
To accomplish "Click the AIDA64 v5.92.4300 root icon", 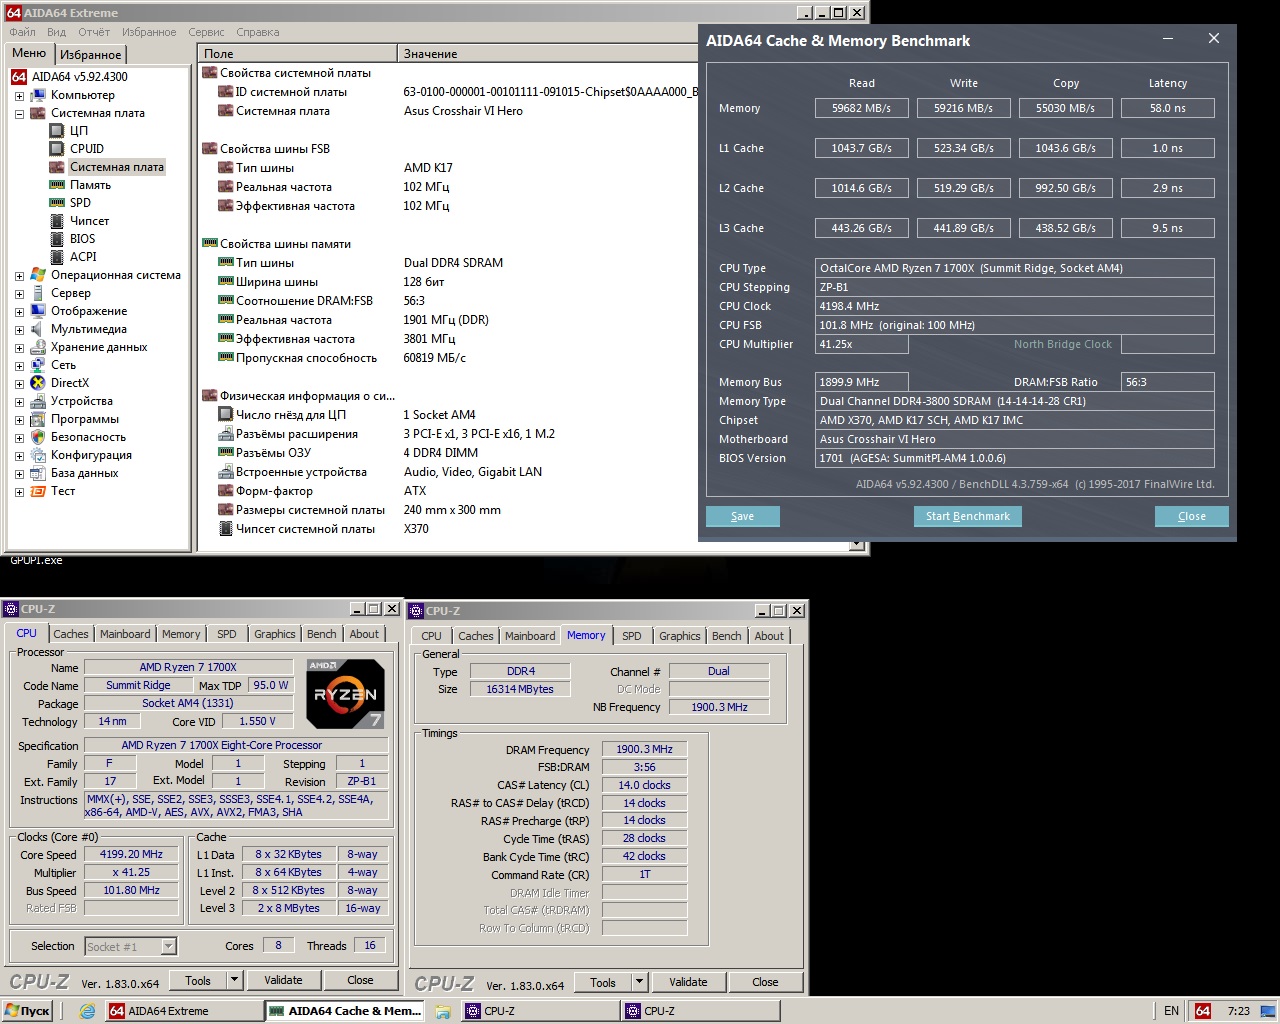I will click(x=19, y=77).
